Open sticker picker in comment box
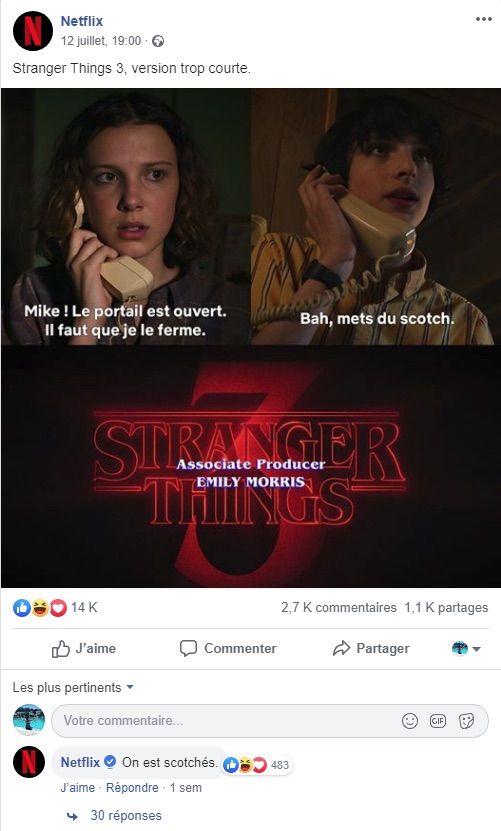The width and height of the screenshot is (501, 831). point(466,721)
